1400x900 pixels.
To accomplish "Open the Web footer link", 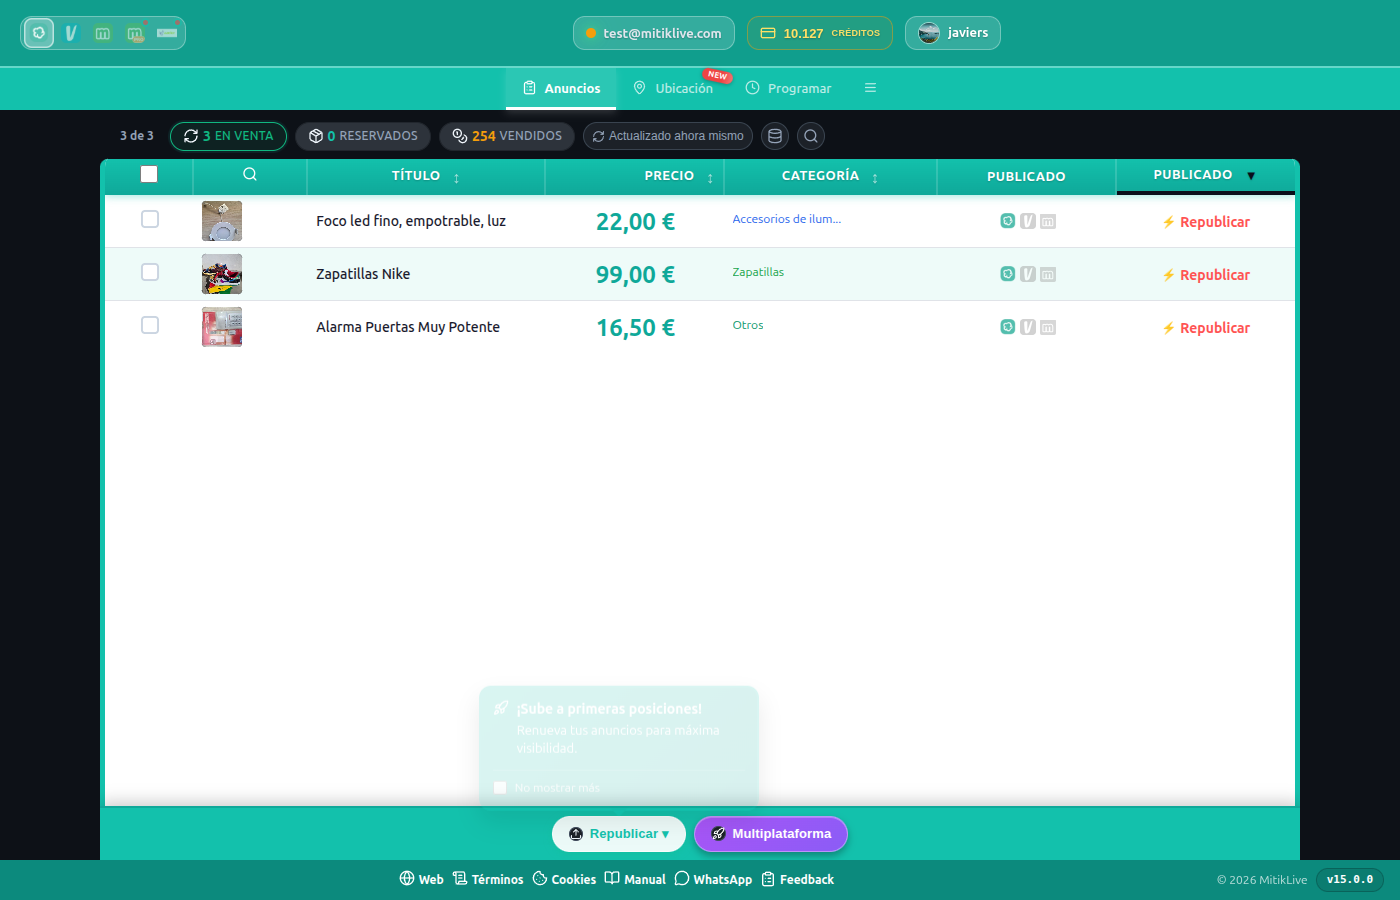I will pyautogui.click(x=421, y=879).
